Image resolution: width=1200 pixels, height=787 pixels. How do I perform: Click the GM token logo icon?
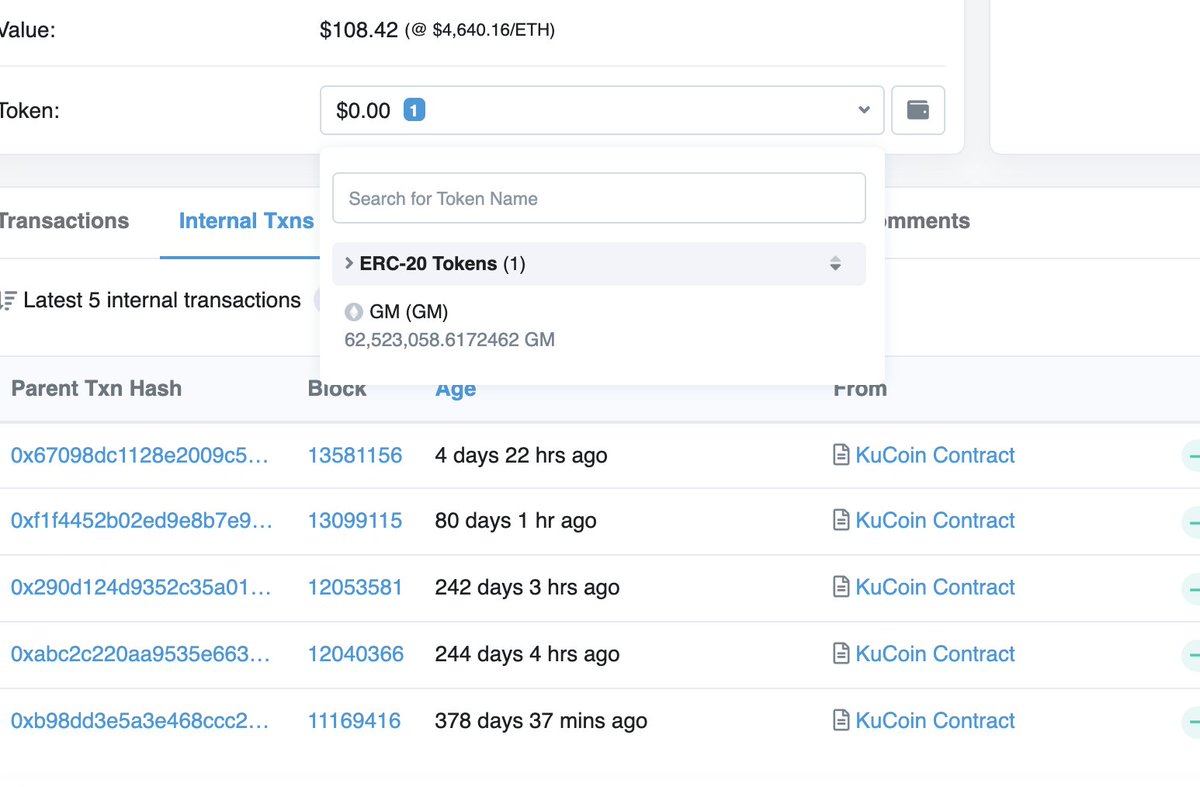click(353, 312)
